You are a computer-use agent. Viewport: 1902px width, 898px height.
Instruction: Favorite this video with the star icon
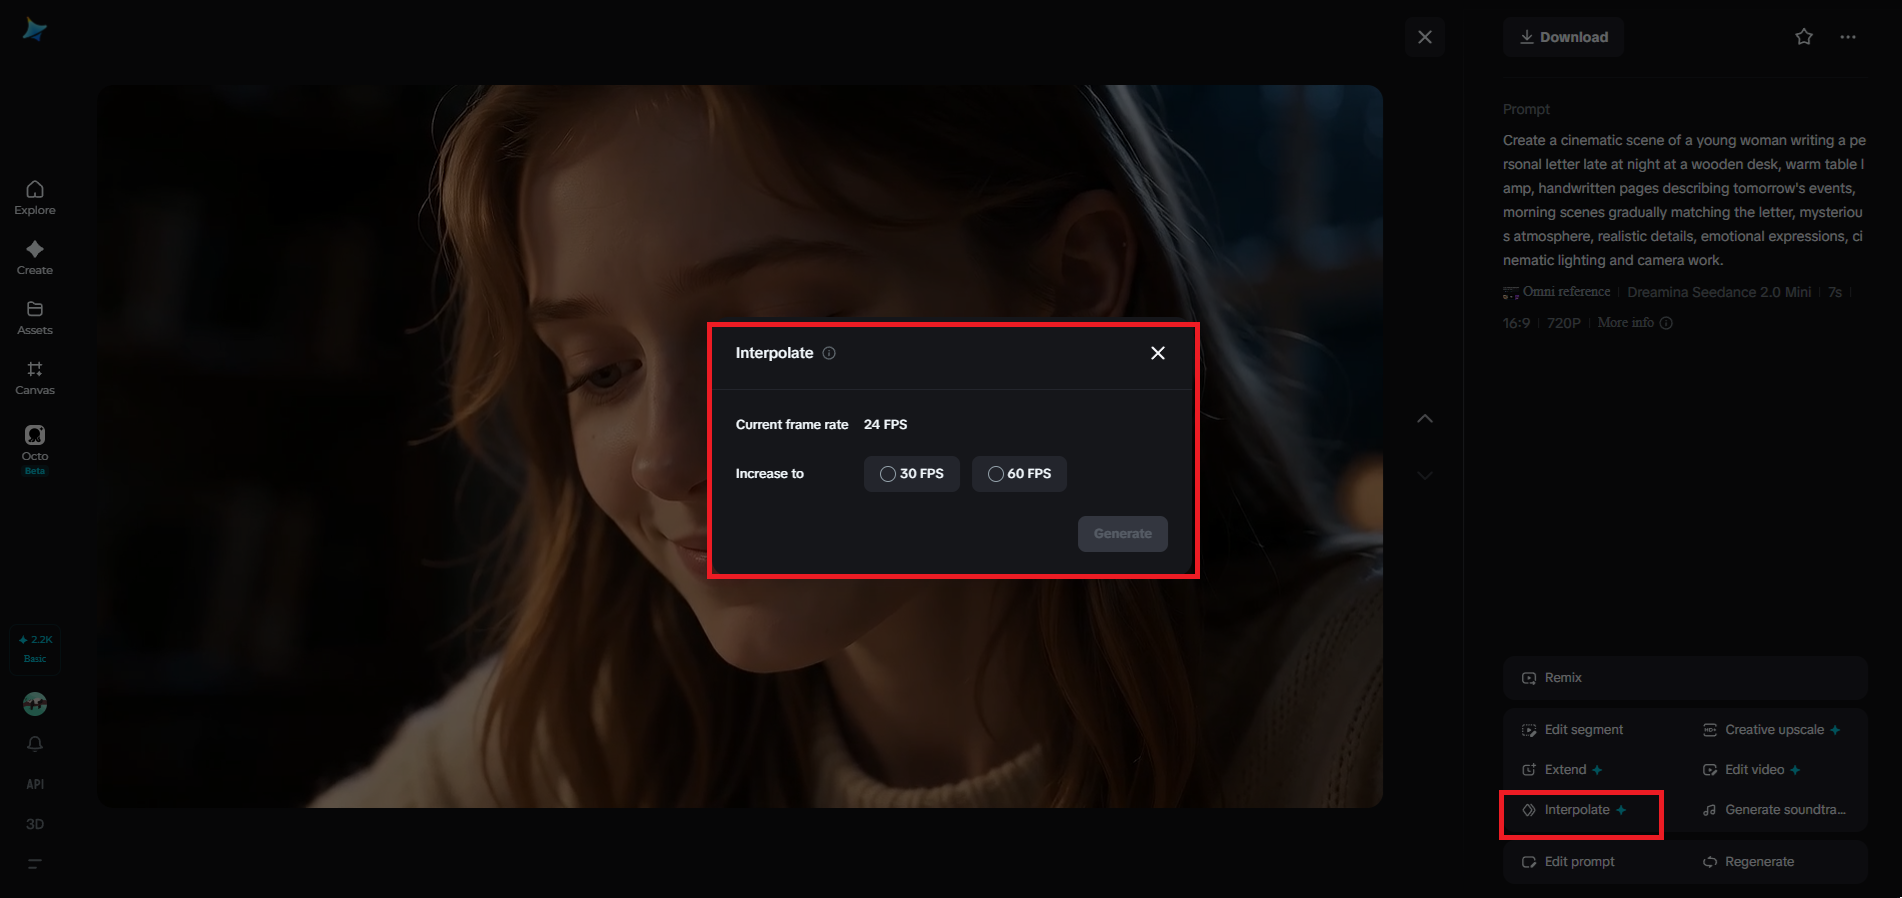coord(1804,37)
